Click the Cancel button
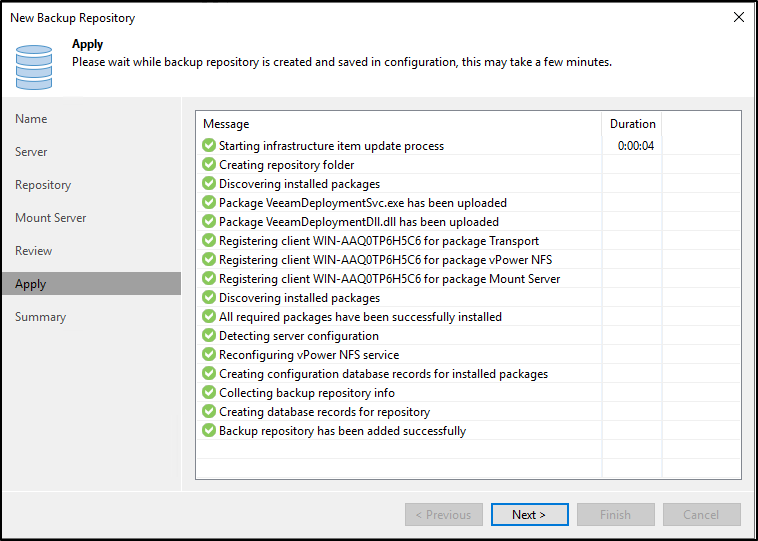 701,514
